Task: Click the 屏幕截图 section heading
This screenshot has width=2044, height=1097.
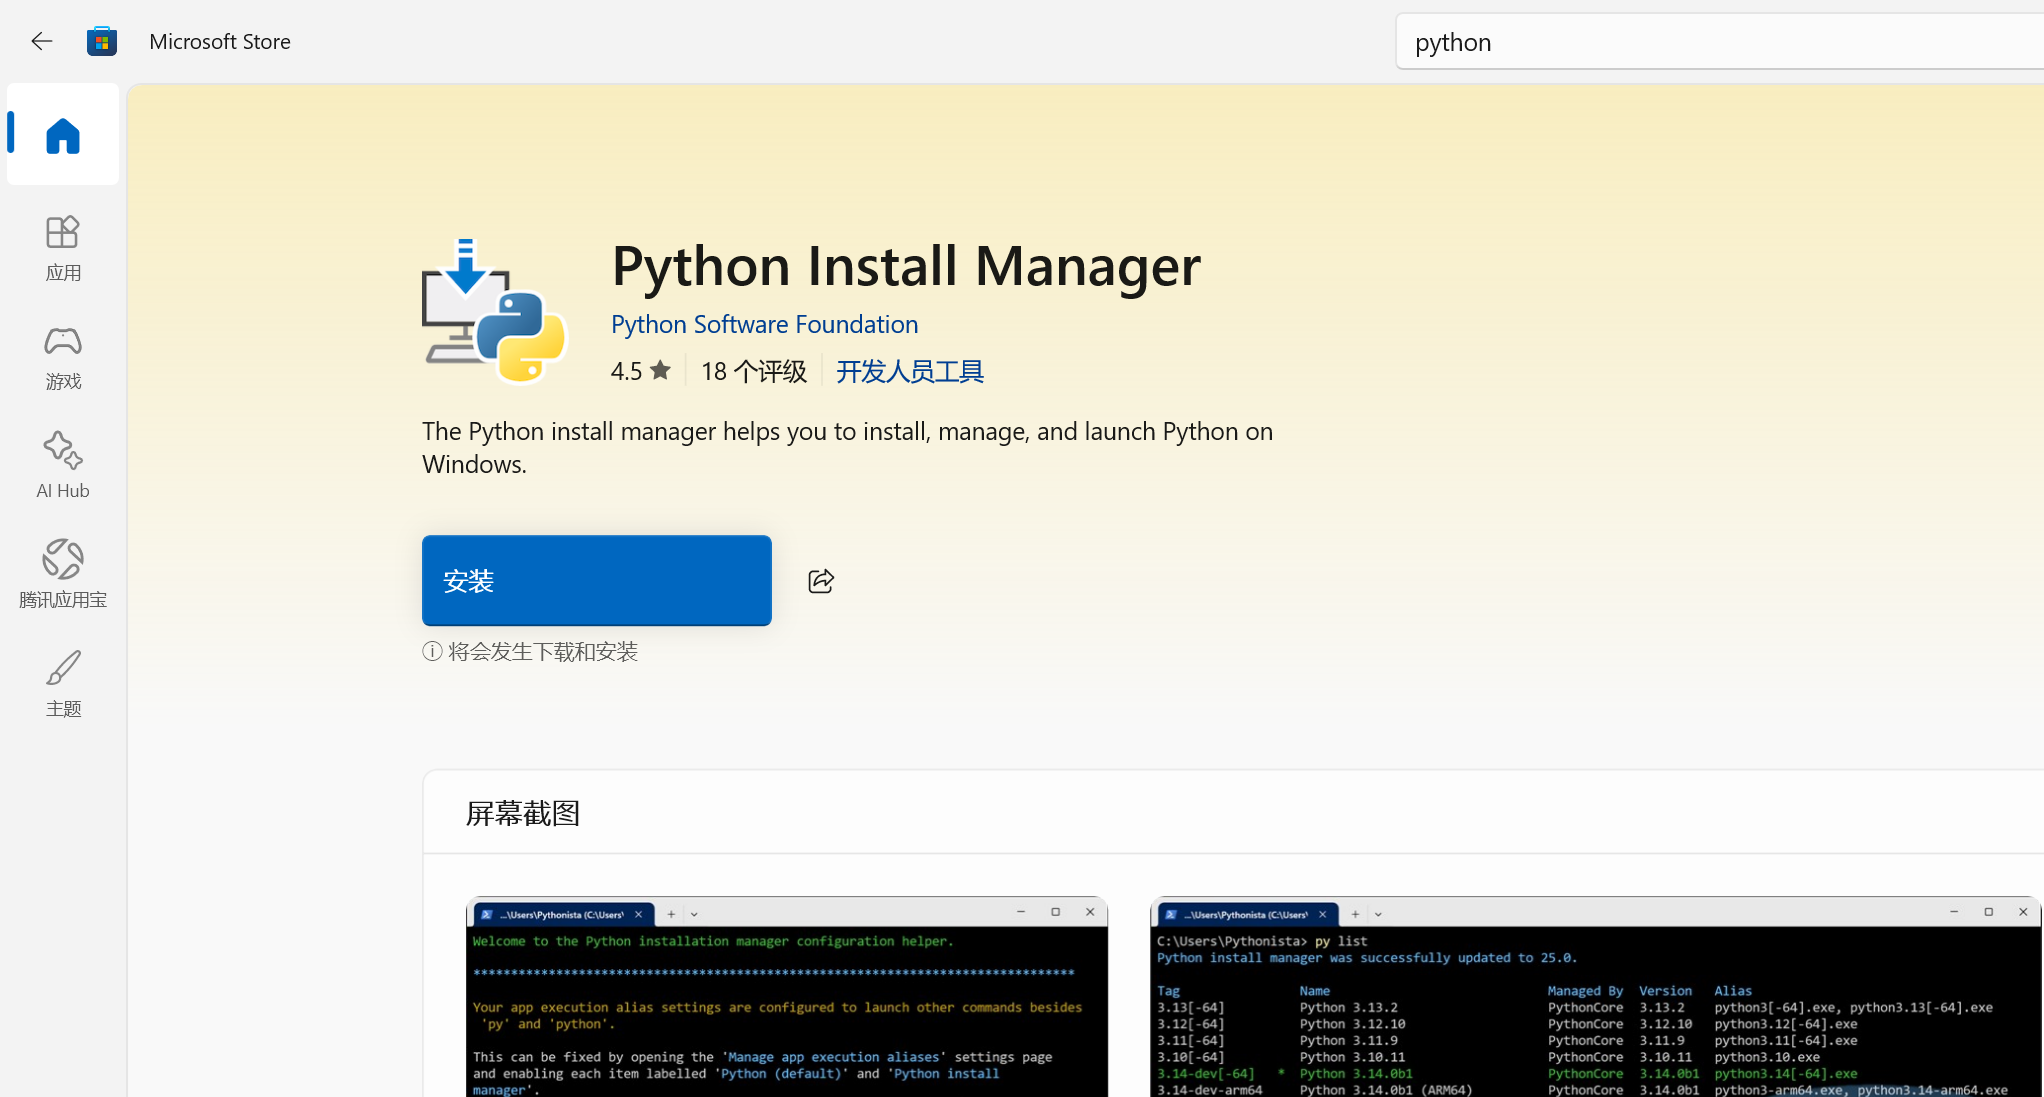Action: pyautogui.click(x=523, y=814)
